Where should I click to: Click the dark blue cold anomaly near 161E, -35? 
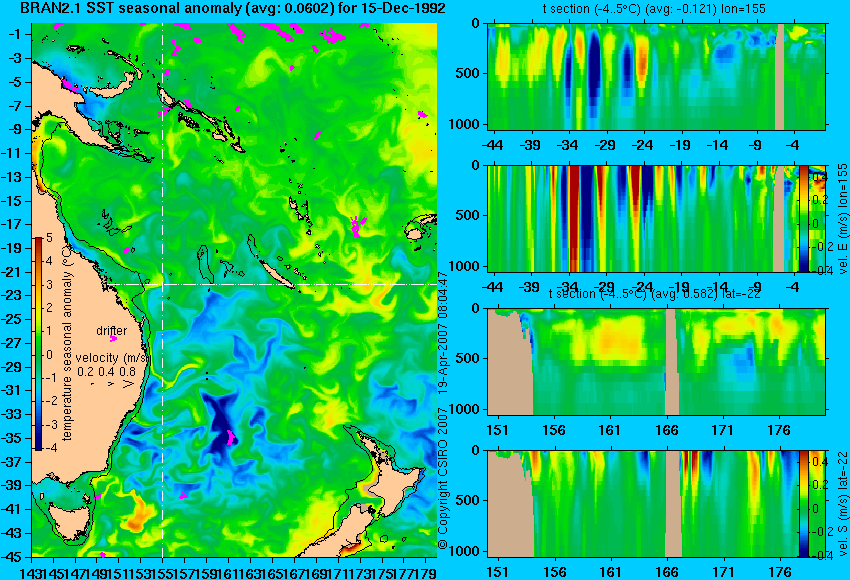pos(221,428)
